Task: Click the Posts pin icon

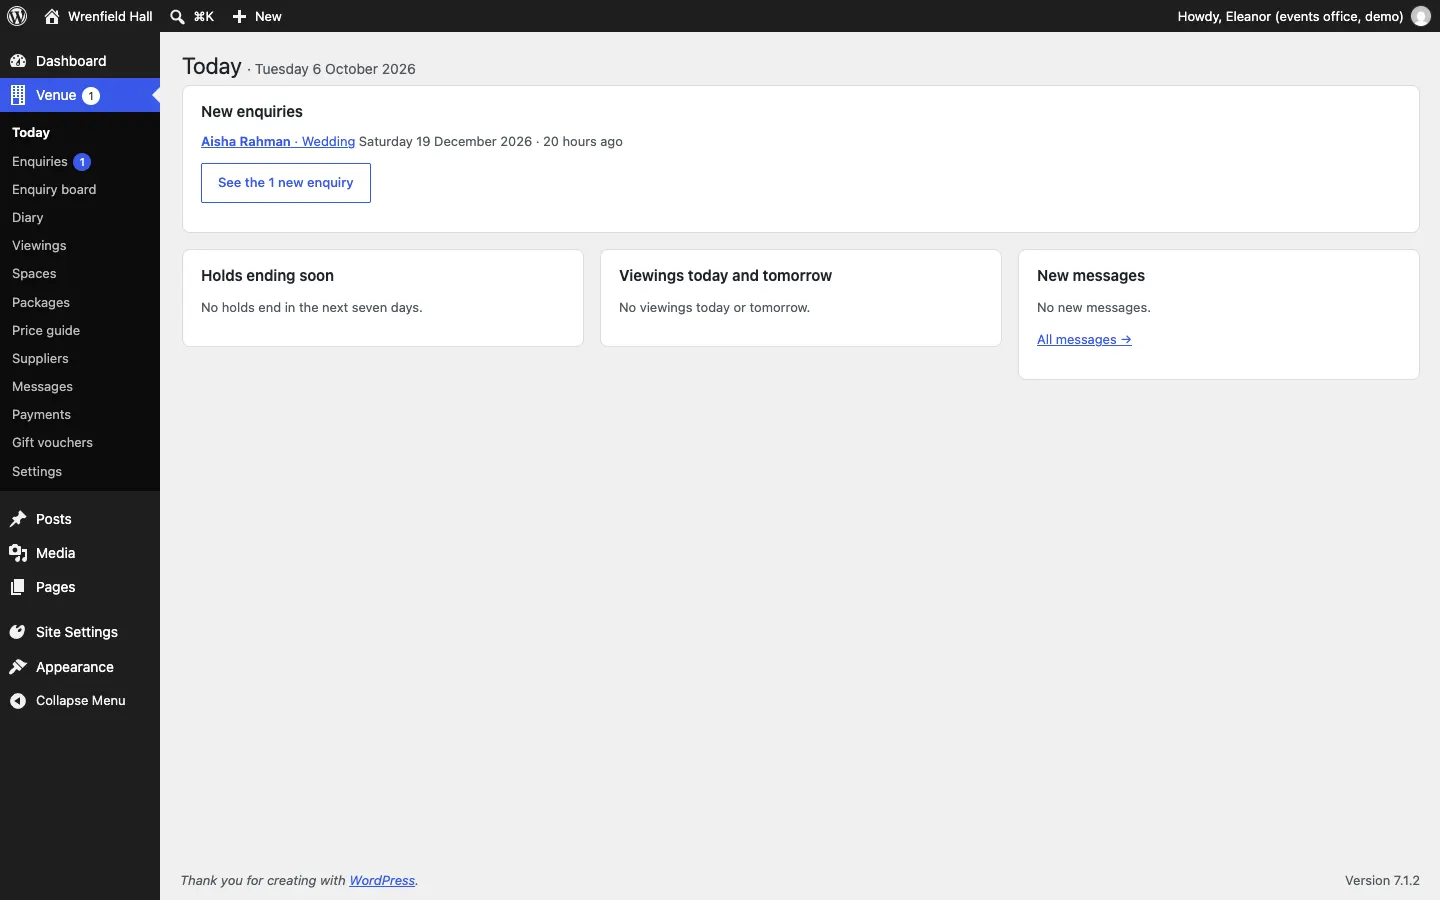Action: click(18, 519)
